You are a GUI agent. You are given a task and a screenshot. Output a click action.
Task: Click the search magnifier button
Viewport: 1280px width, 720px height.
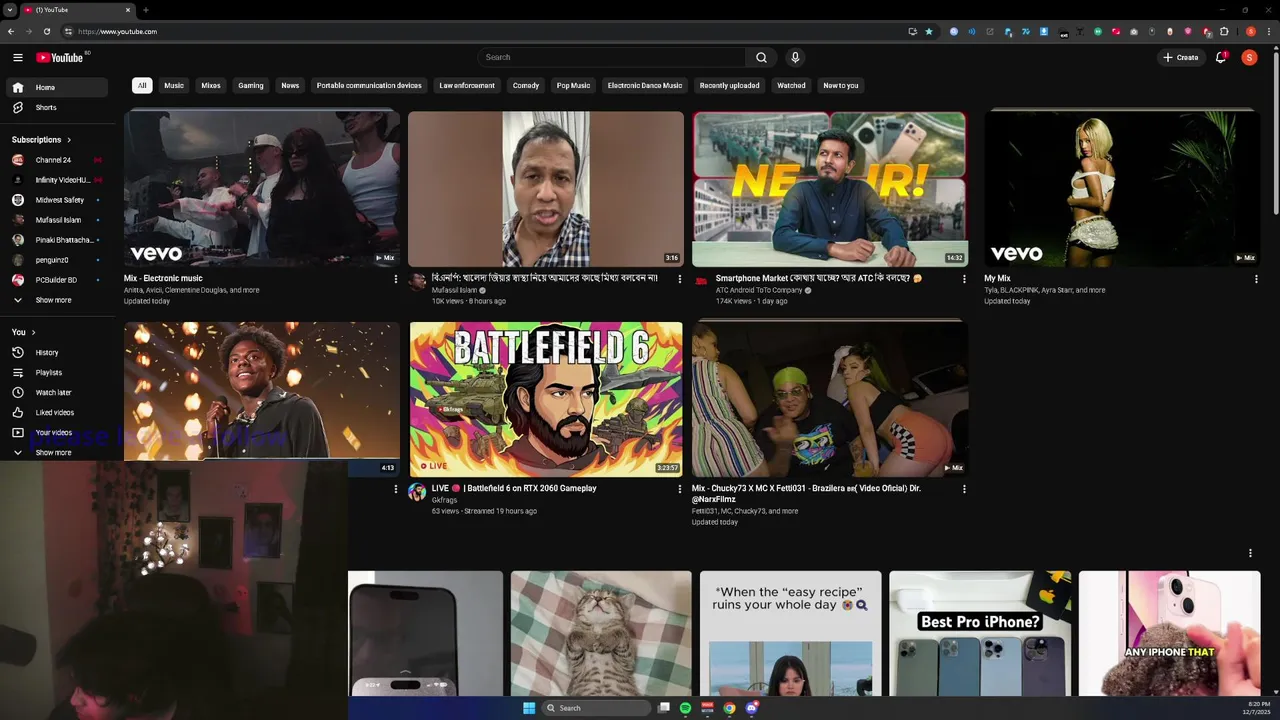coord(761,57)
